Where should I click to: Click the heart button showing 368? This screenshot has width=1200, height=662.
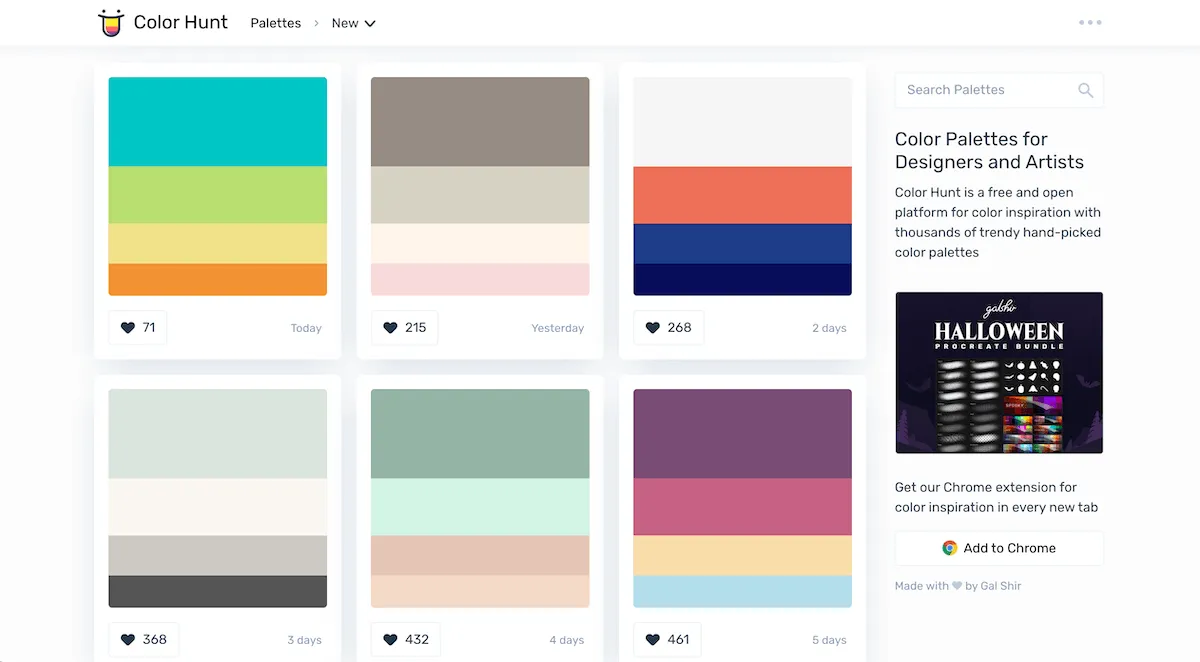point(143,639)
